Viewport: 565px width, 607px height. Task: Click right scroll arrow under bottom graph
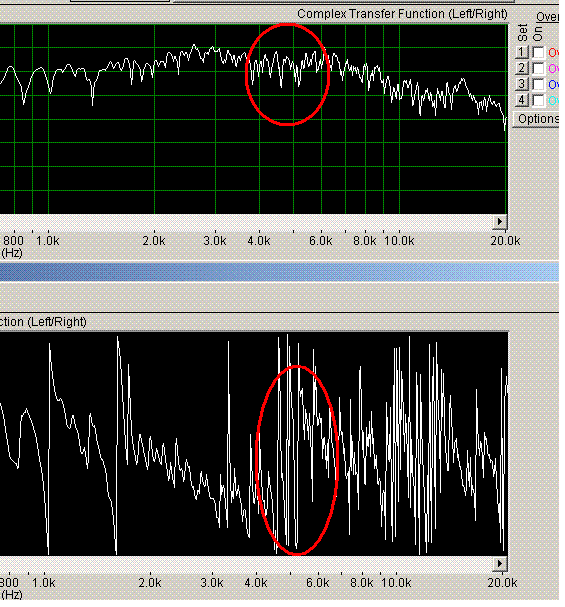500,563
